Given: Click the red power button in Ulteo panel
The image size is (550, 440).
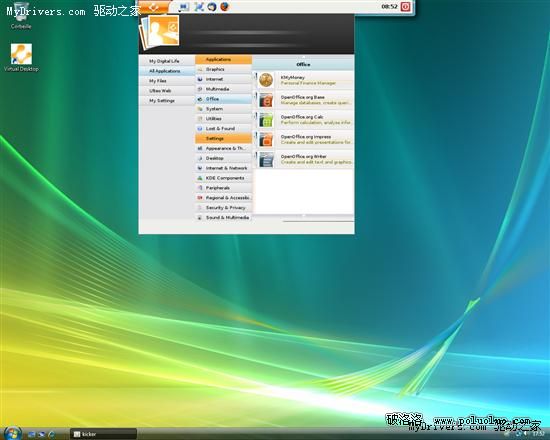Looking at the screenshot, I should 405,6.
